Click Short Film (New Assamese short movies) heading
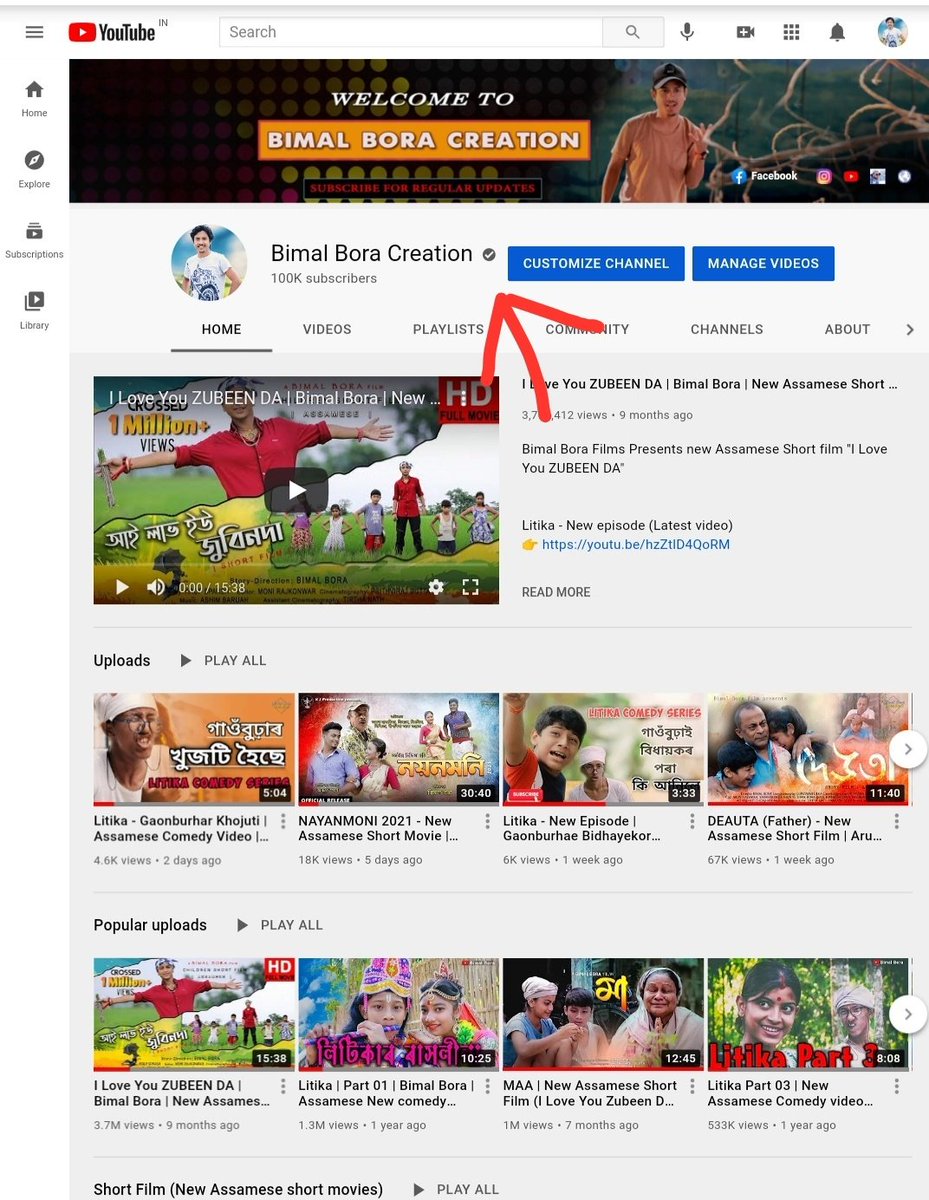Screen dimensions: 929x1200 coord(238,1190)
